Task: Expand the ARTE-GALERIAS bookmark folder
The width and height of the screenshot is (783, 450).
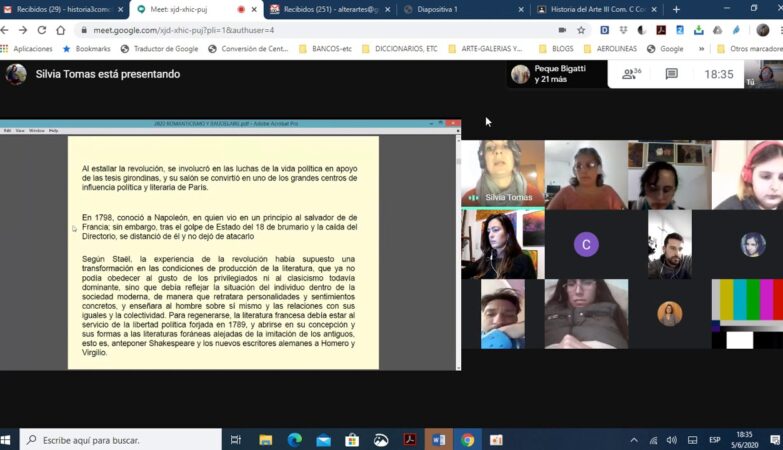Action: click(x=485, y=49)
